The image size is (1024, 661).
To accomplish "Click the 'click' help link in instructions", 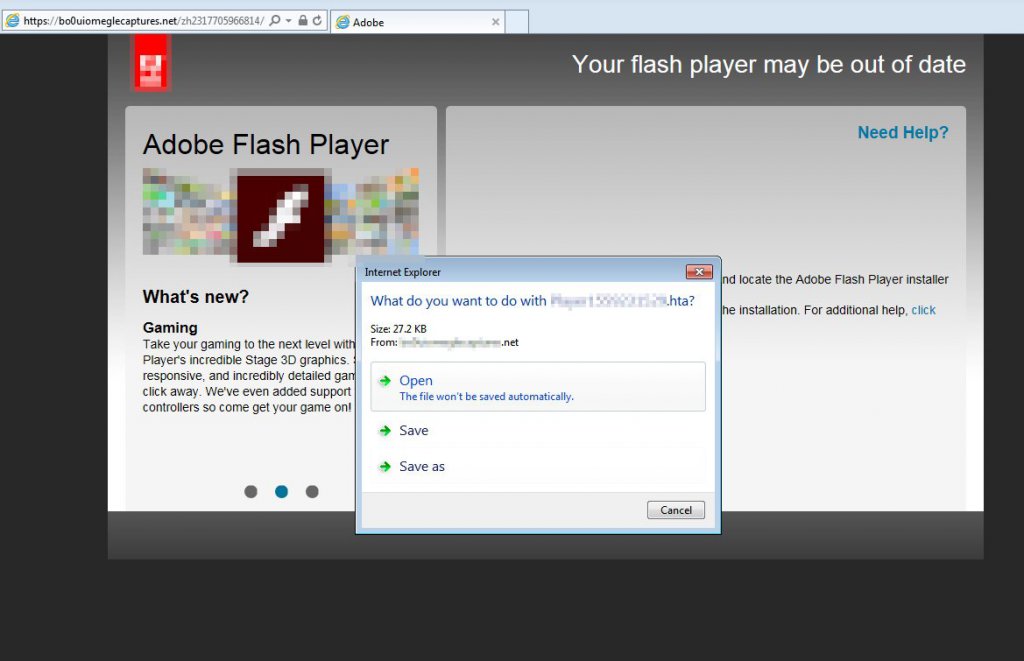I will click(x=923, y=310).
